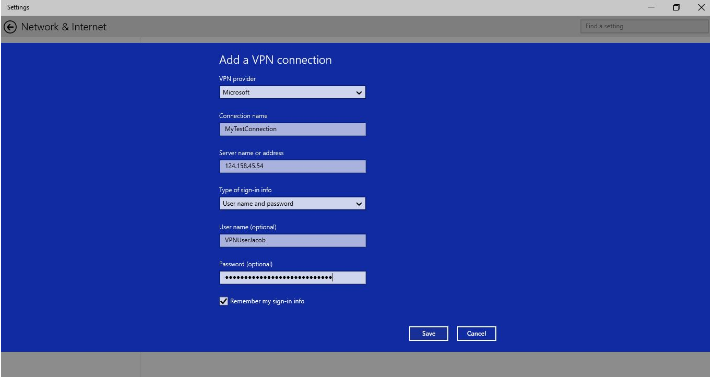Click the 'Add a VPN connection' heading
Viewport: 710px width, 377px height.
[275, 60]
